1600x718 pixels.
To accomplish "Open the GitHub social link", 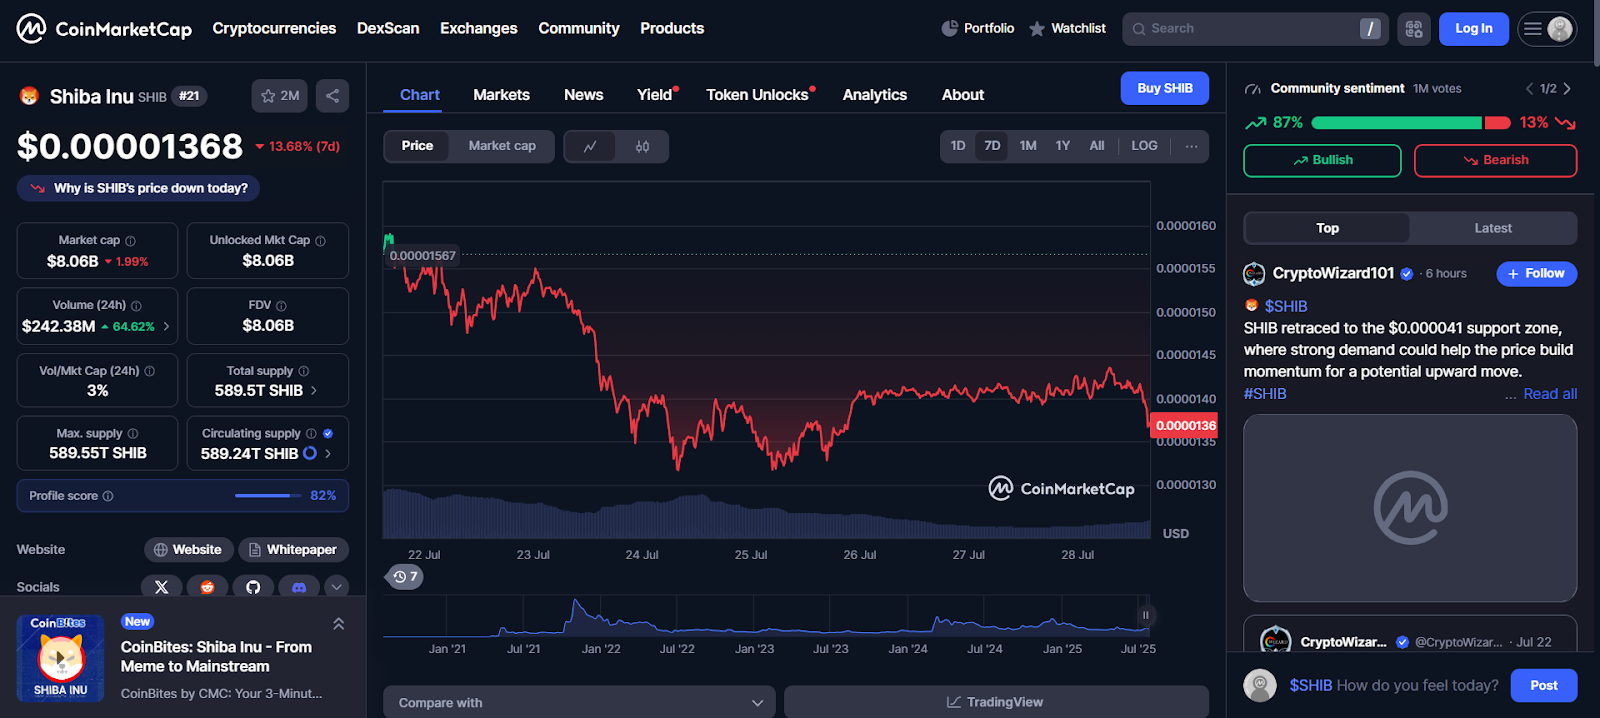I will (253, 587).
